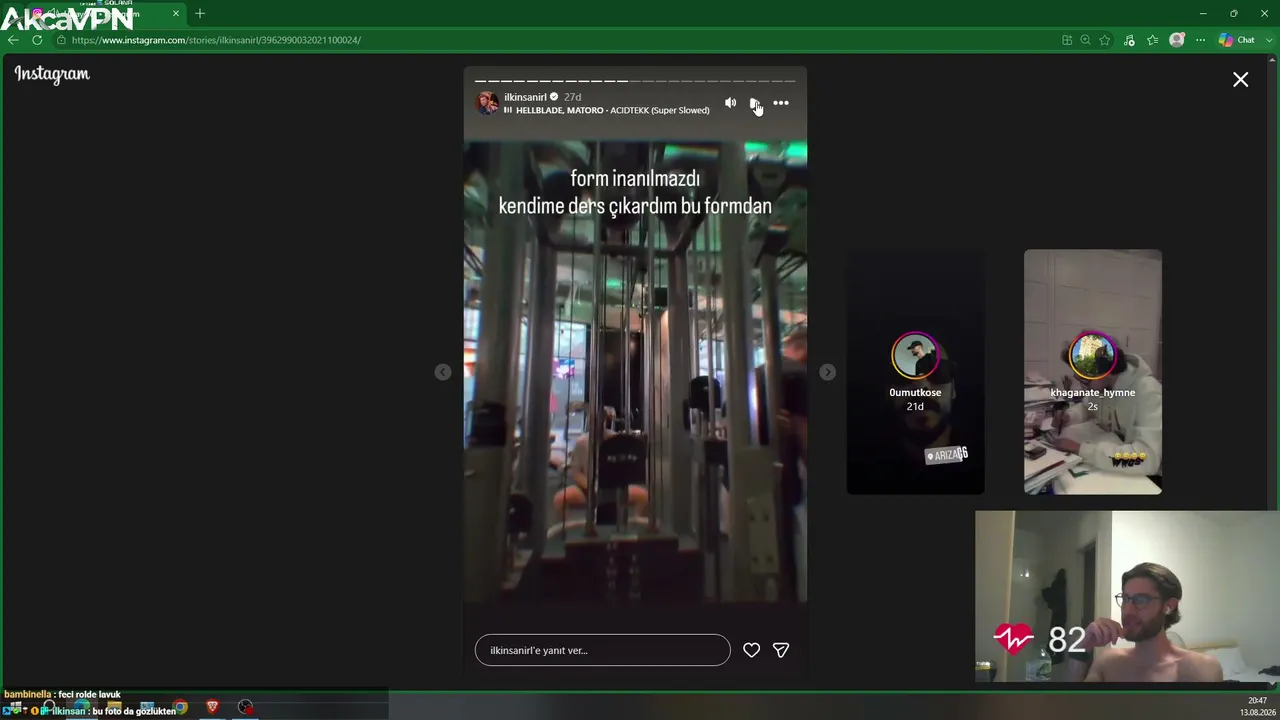Image resolution: width=1280 pixels, height=720 pixels.
Task: Open the ilkinsanirl profile picture in story header
Action: pos(487,103)
